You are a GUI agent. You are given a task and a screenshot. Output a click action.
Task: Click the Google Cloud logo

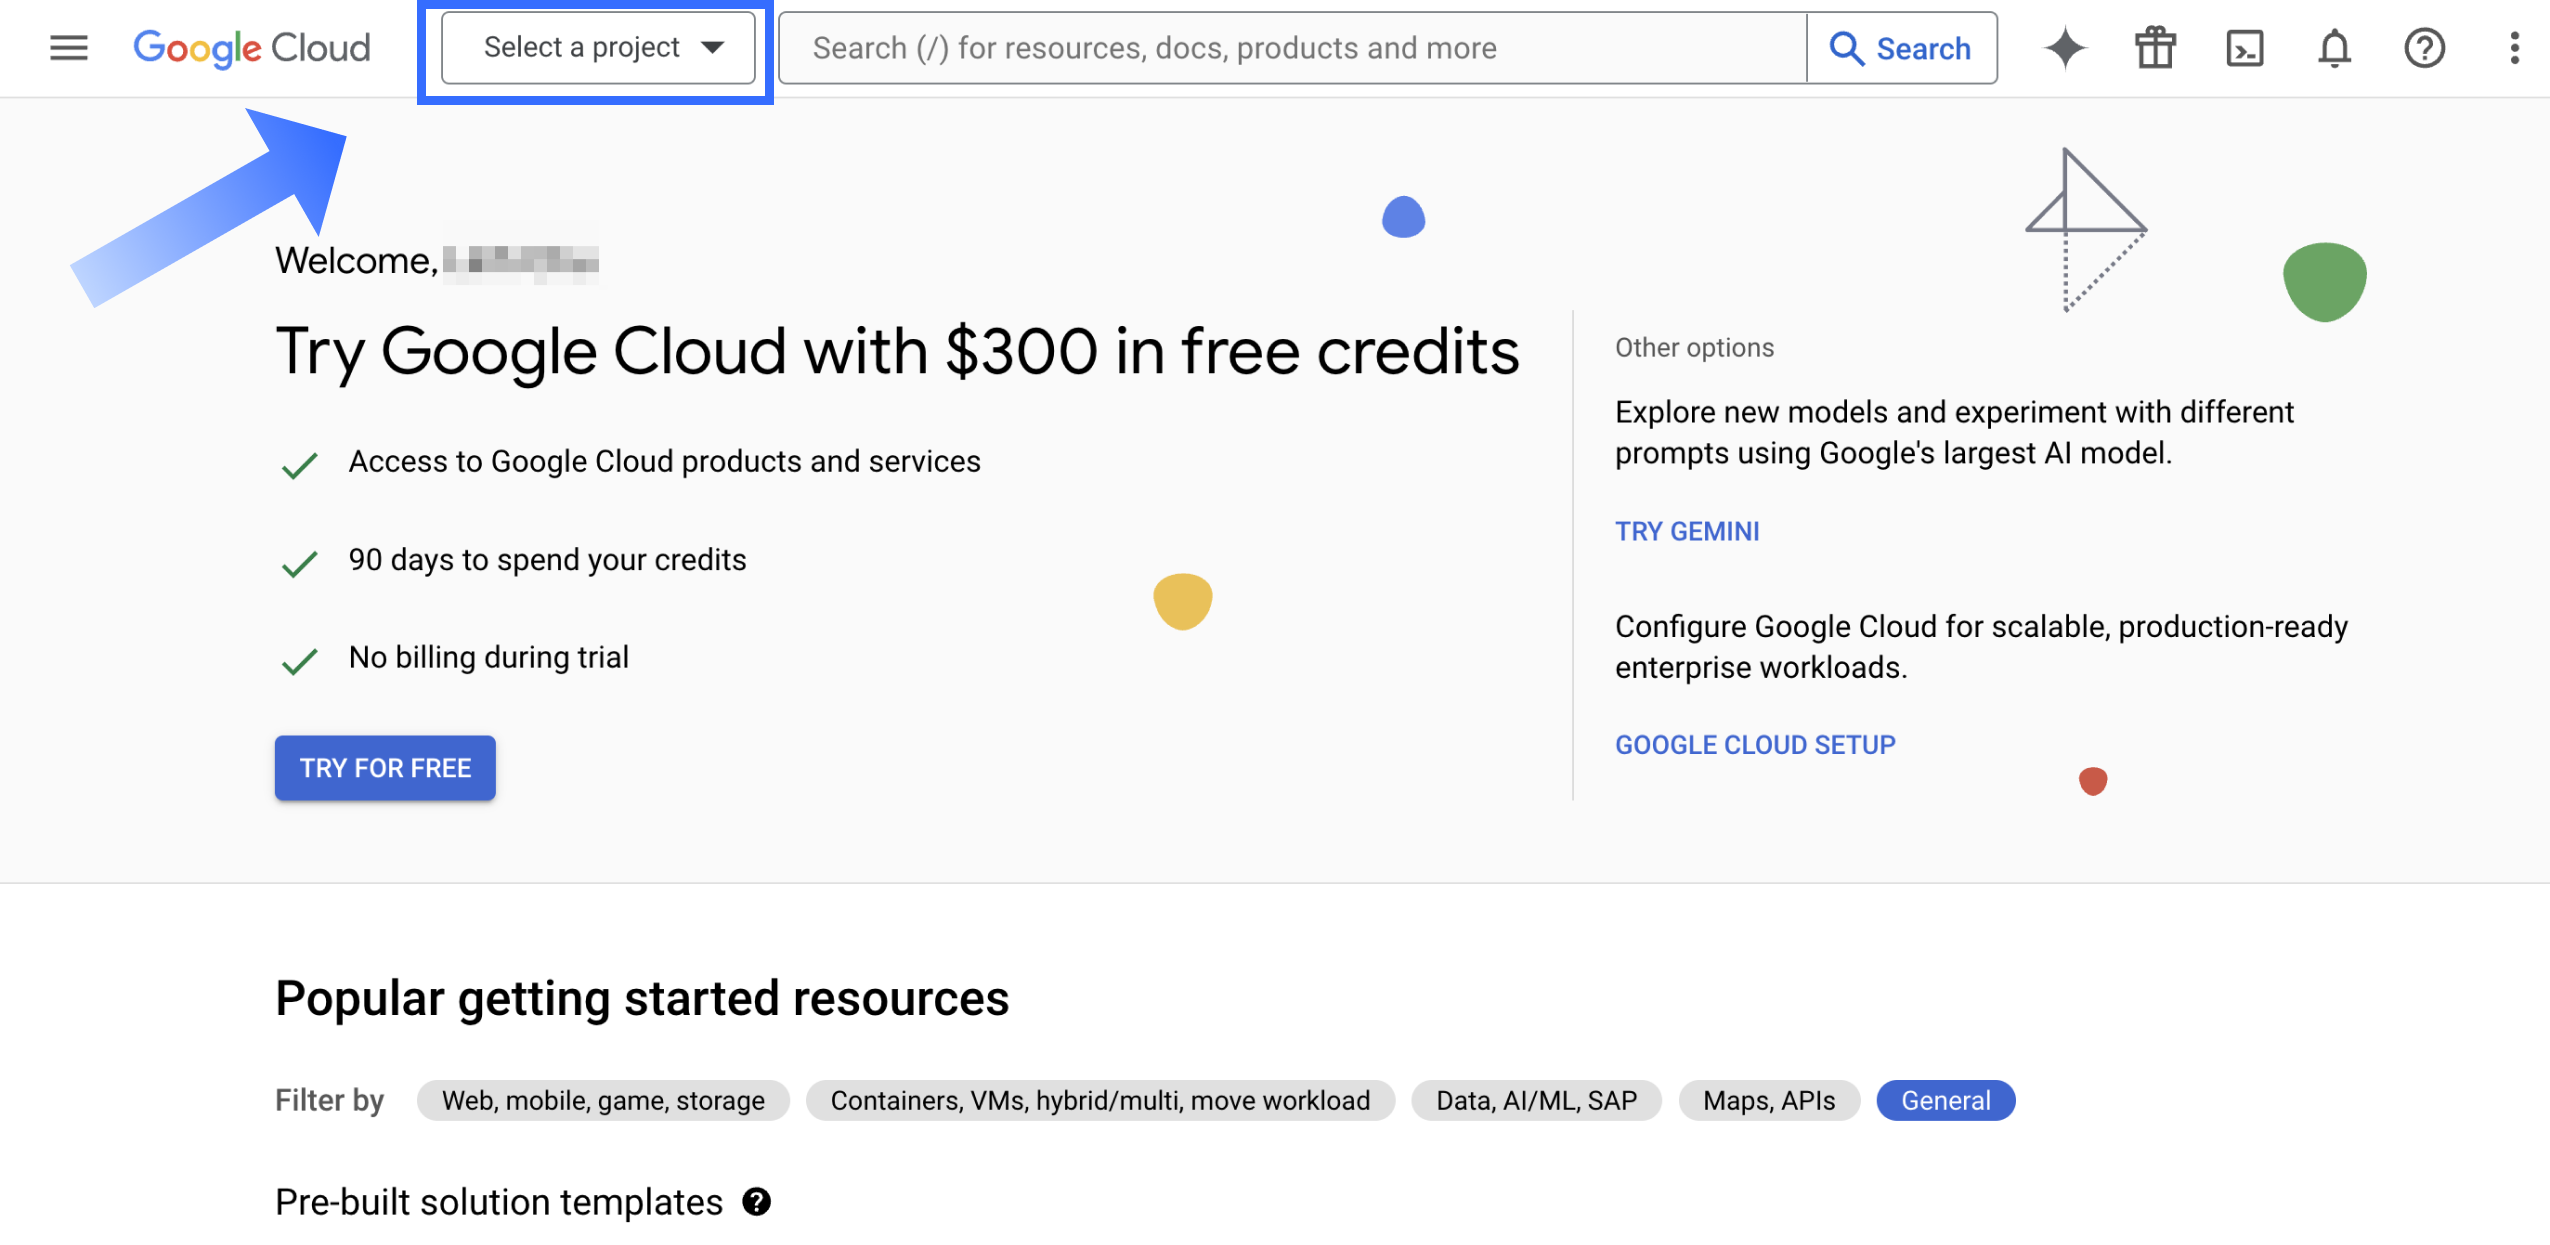(251, 48)
